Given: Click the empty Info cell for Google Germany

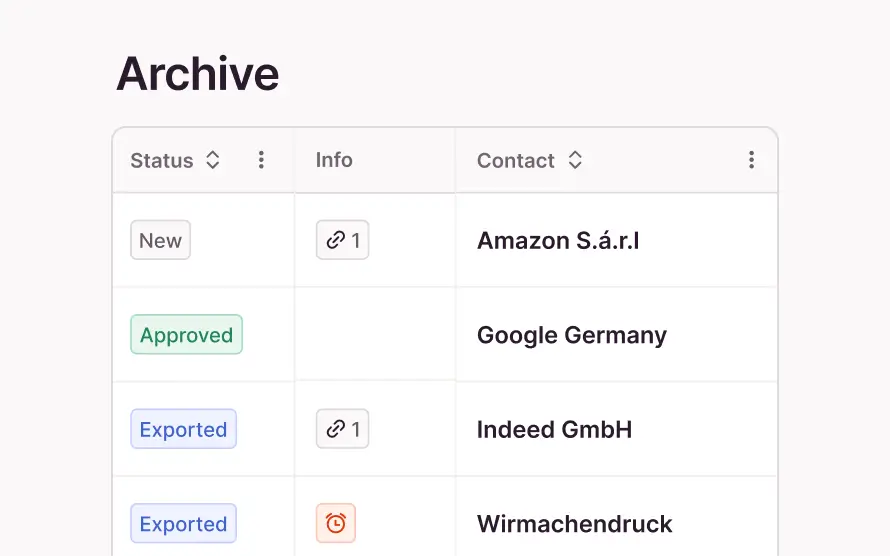Looking at the screenshot, I should [374, 335].
